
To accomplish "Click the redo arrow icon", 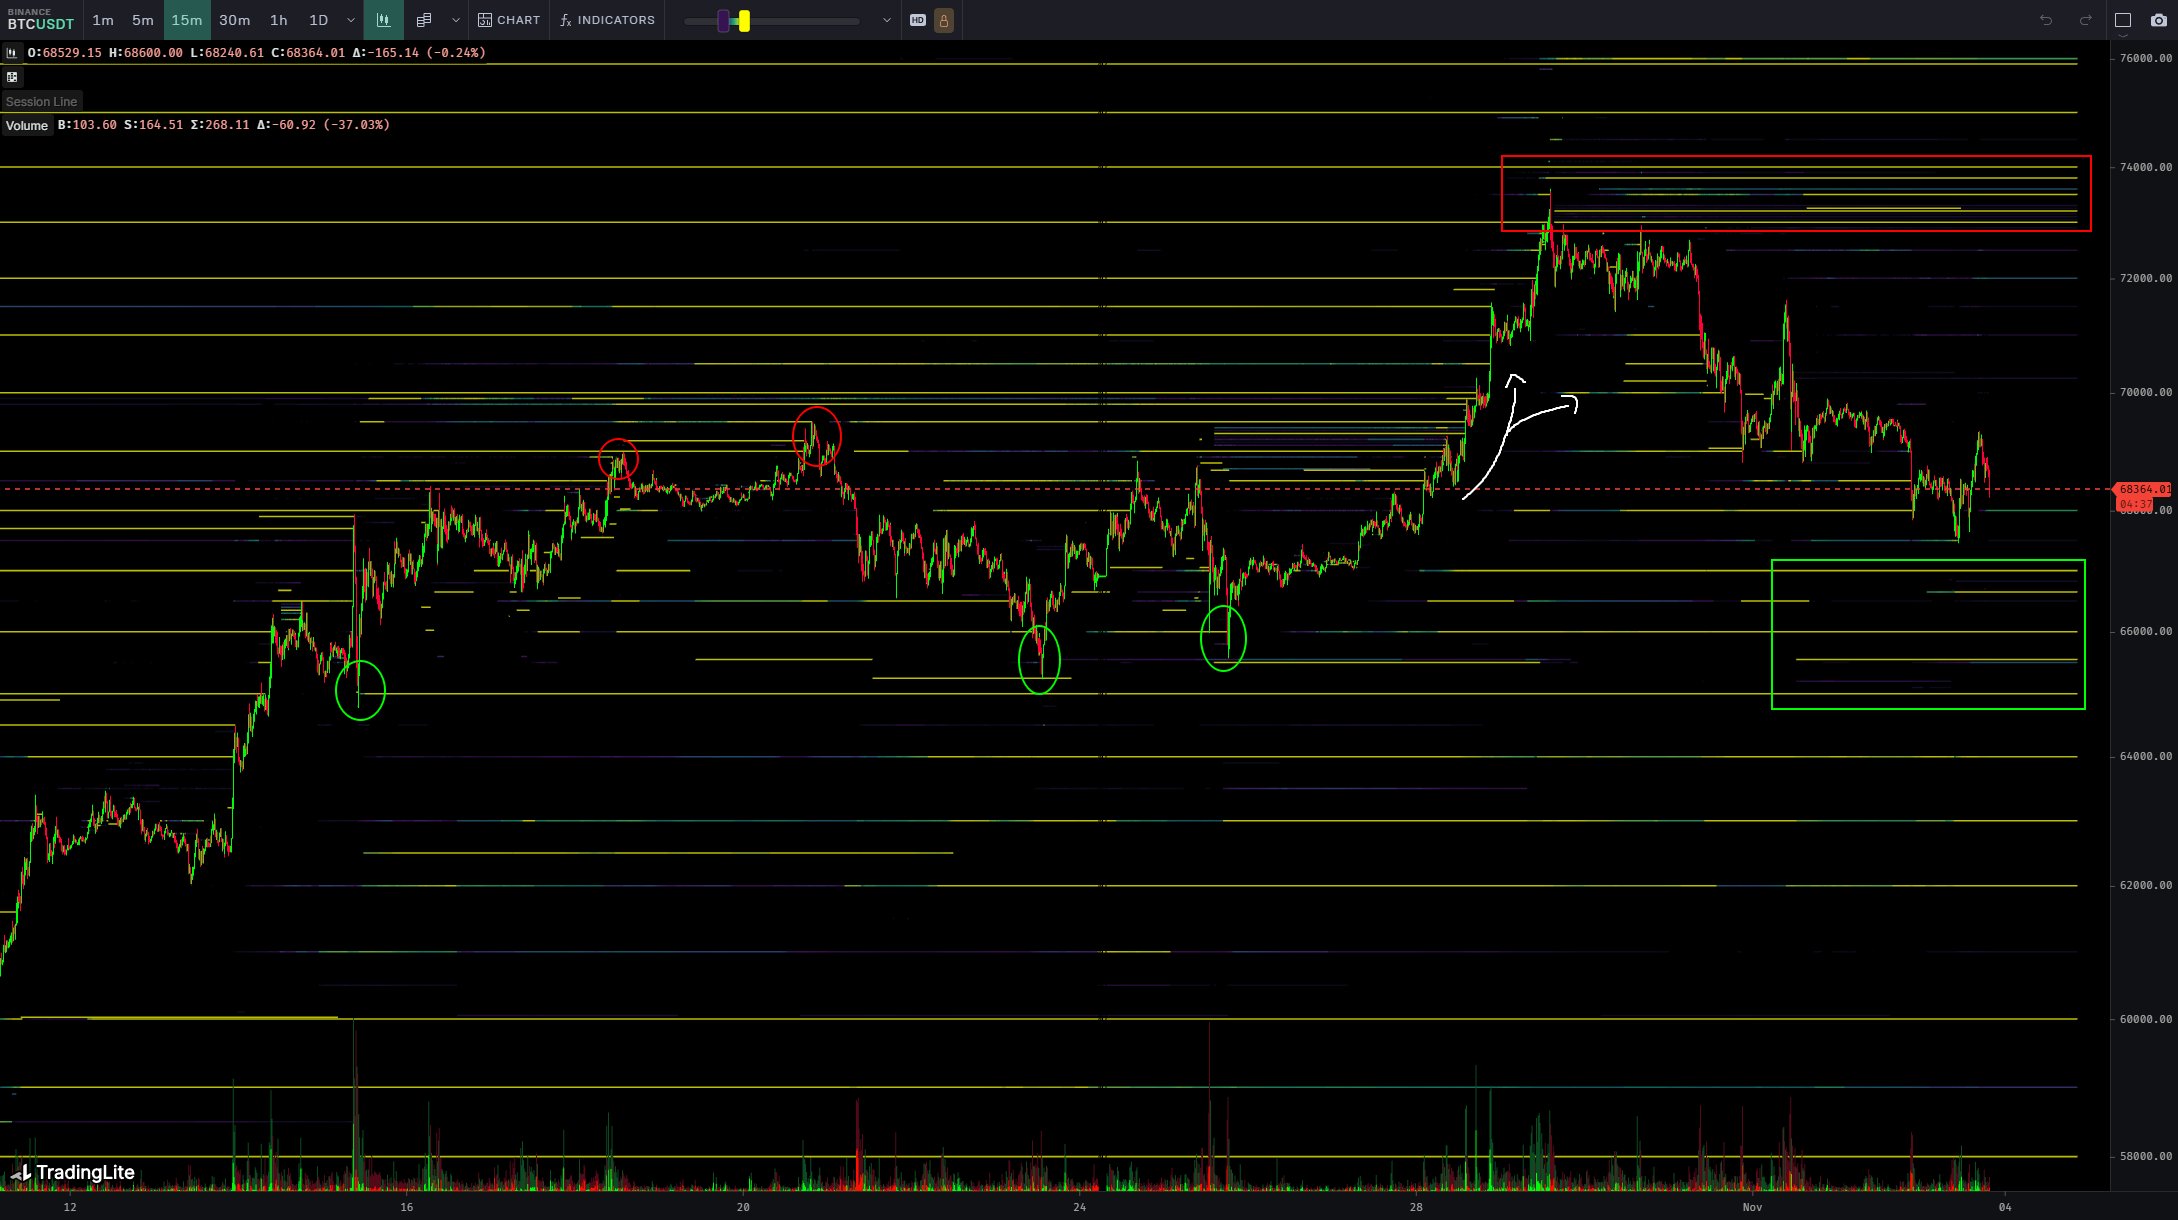I will pyautogui.click(x=2086, y=20).
